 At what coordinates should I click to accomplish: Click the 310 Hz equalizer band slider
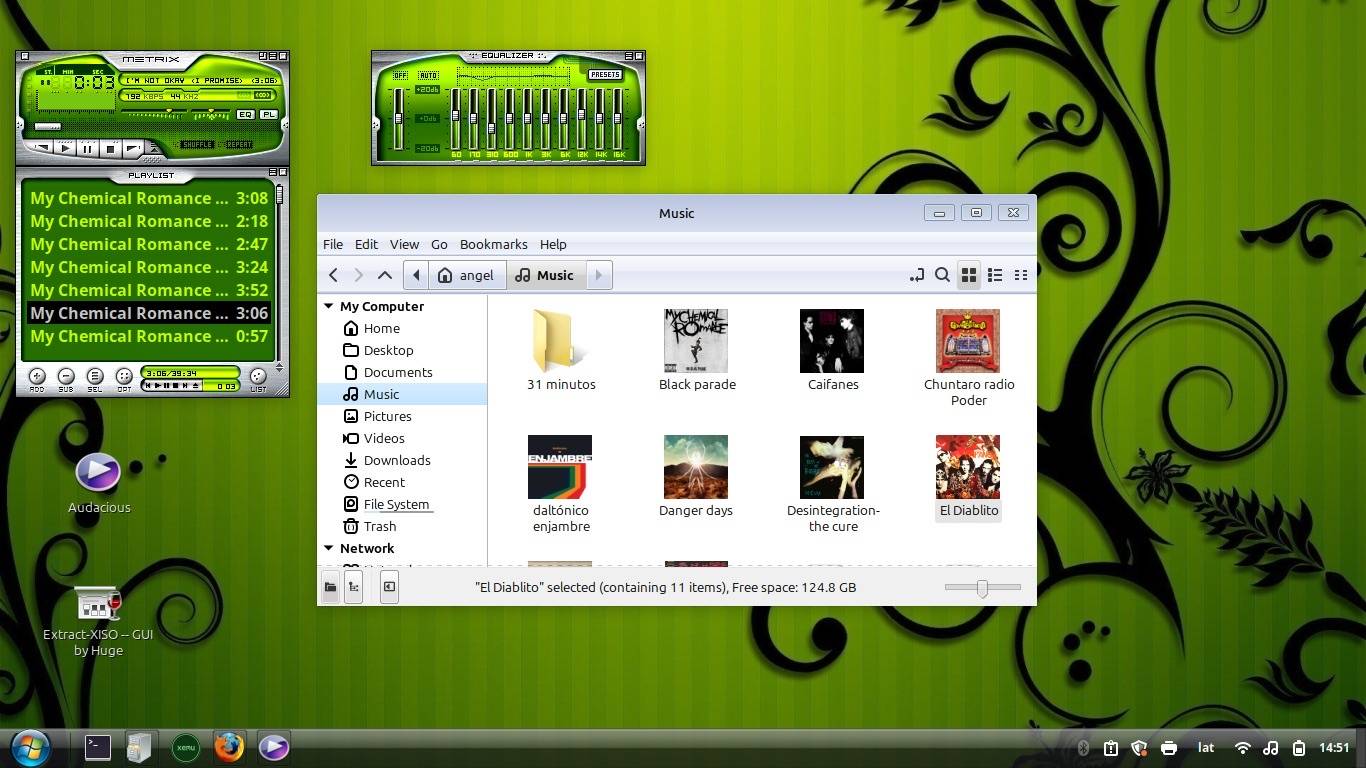pyautogui.click(x=492, y=118)
